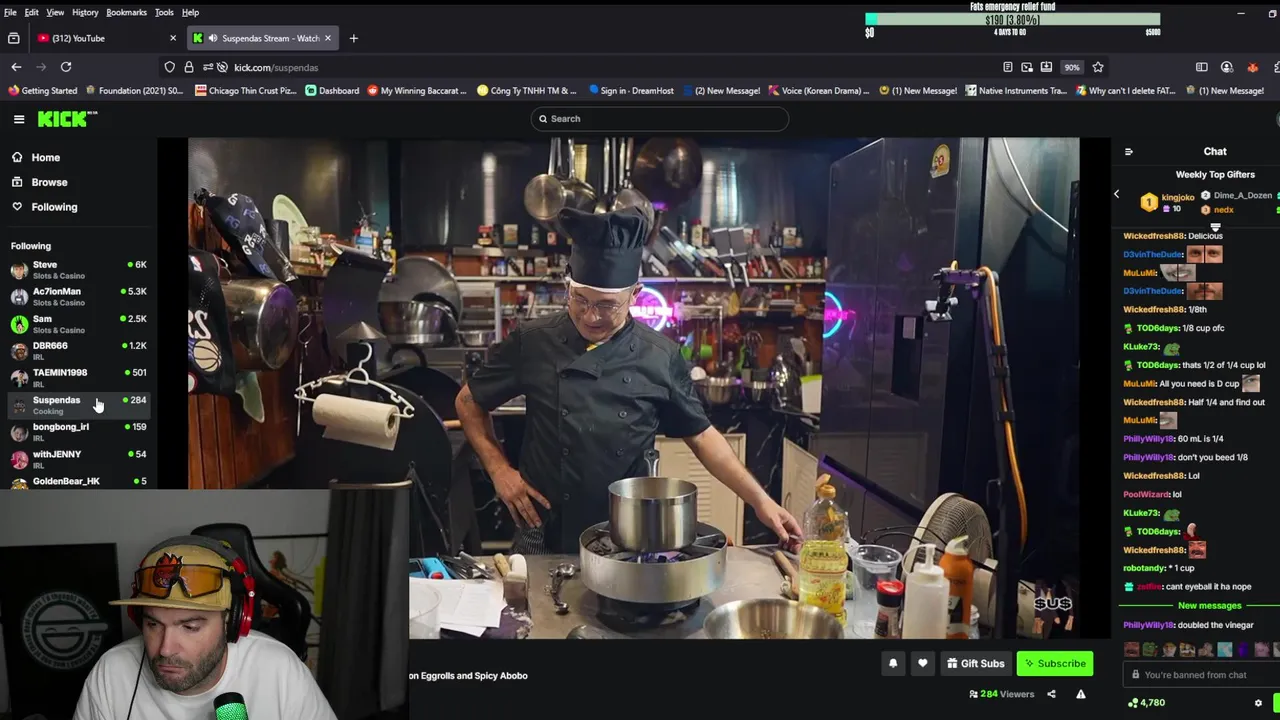Close the Suspendas Stream tab
This screenshot has height=720, width=1280.
point(328,38)
